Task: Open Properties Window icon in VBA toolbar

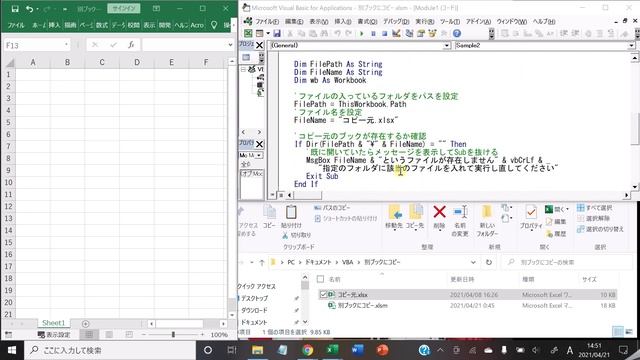Action: pyautogui.click(x=421, y=33)
